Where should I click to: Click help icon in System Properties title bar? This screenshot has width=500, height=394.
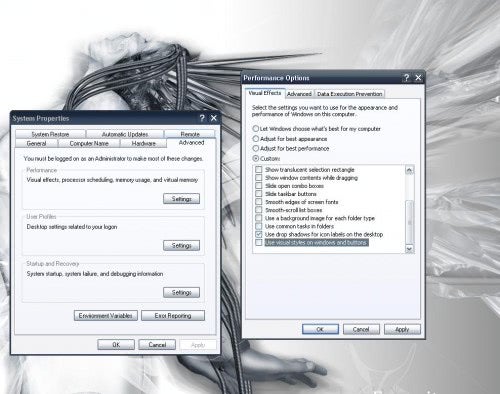coord(202,118)
